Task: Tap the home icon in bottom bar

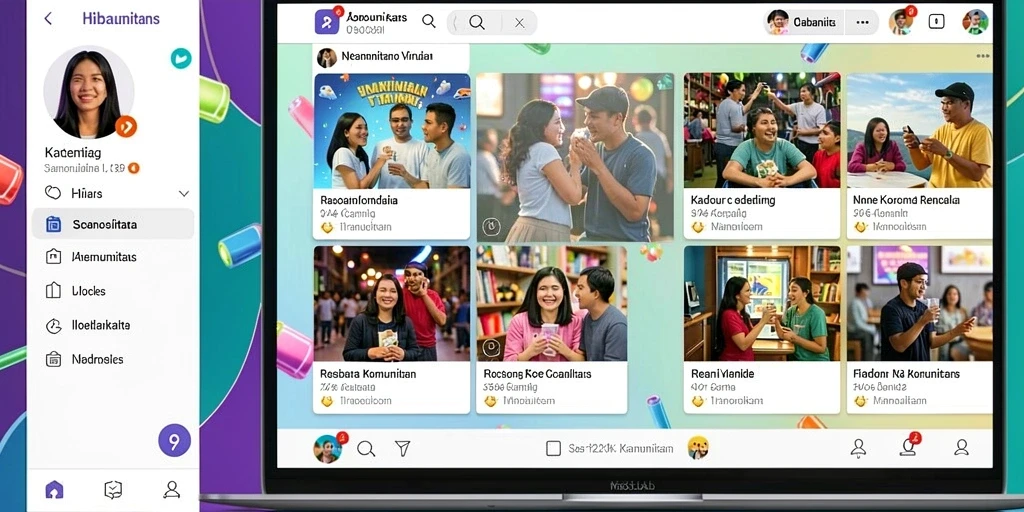Action: click(x=54, y=489)
